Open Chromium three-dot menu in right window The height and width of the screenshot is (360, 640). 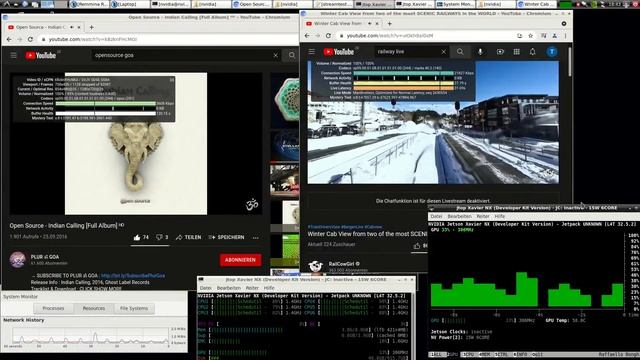(565, 36)
